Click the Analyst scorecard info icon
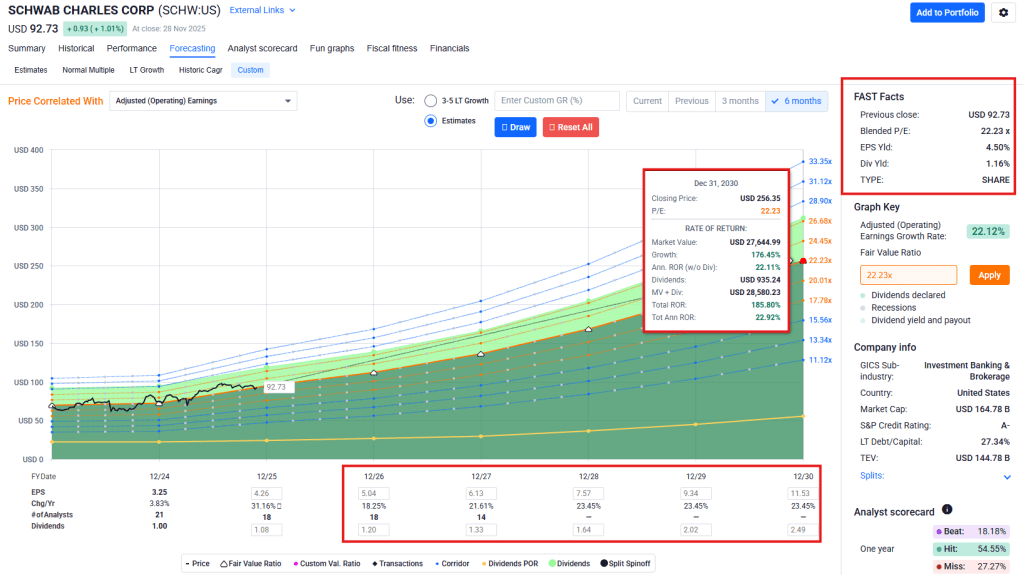Screen dimensions: 1023x575 (x=947, y=510)
